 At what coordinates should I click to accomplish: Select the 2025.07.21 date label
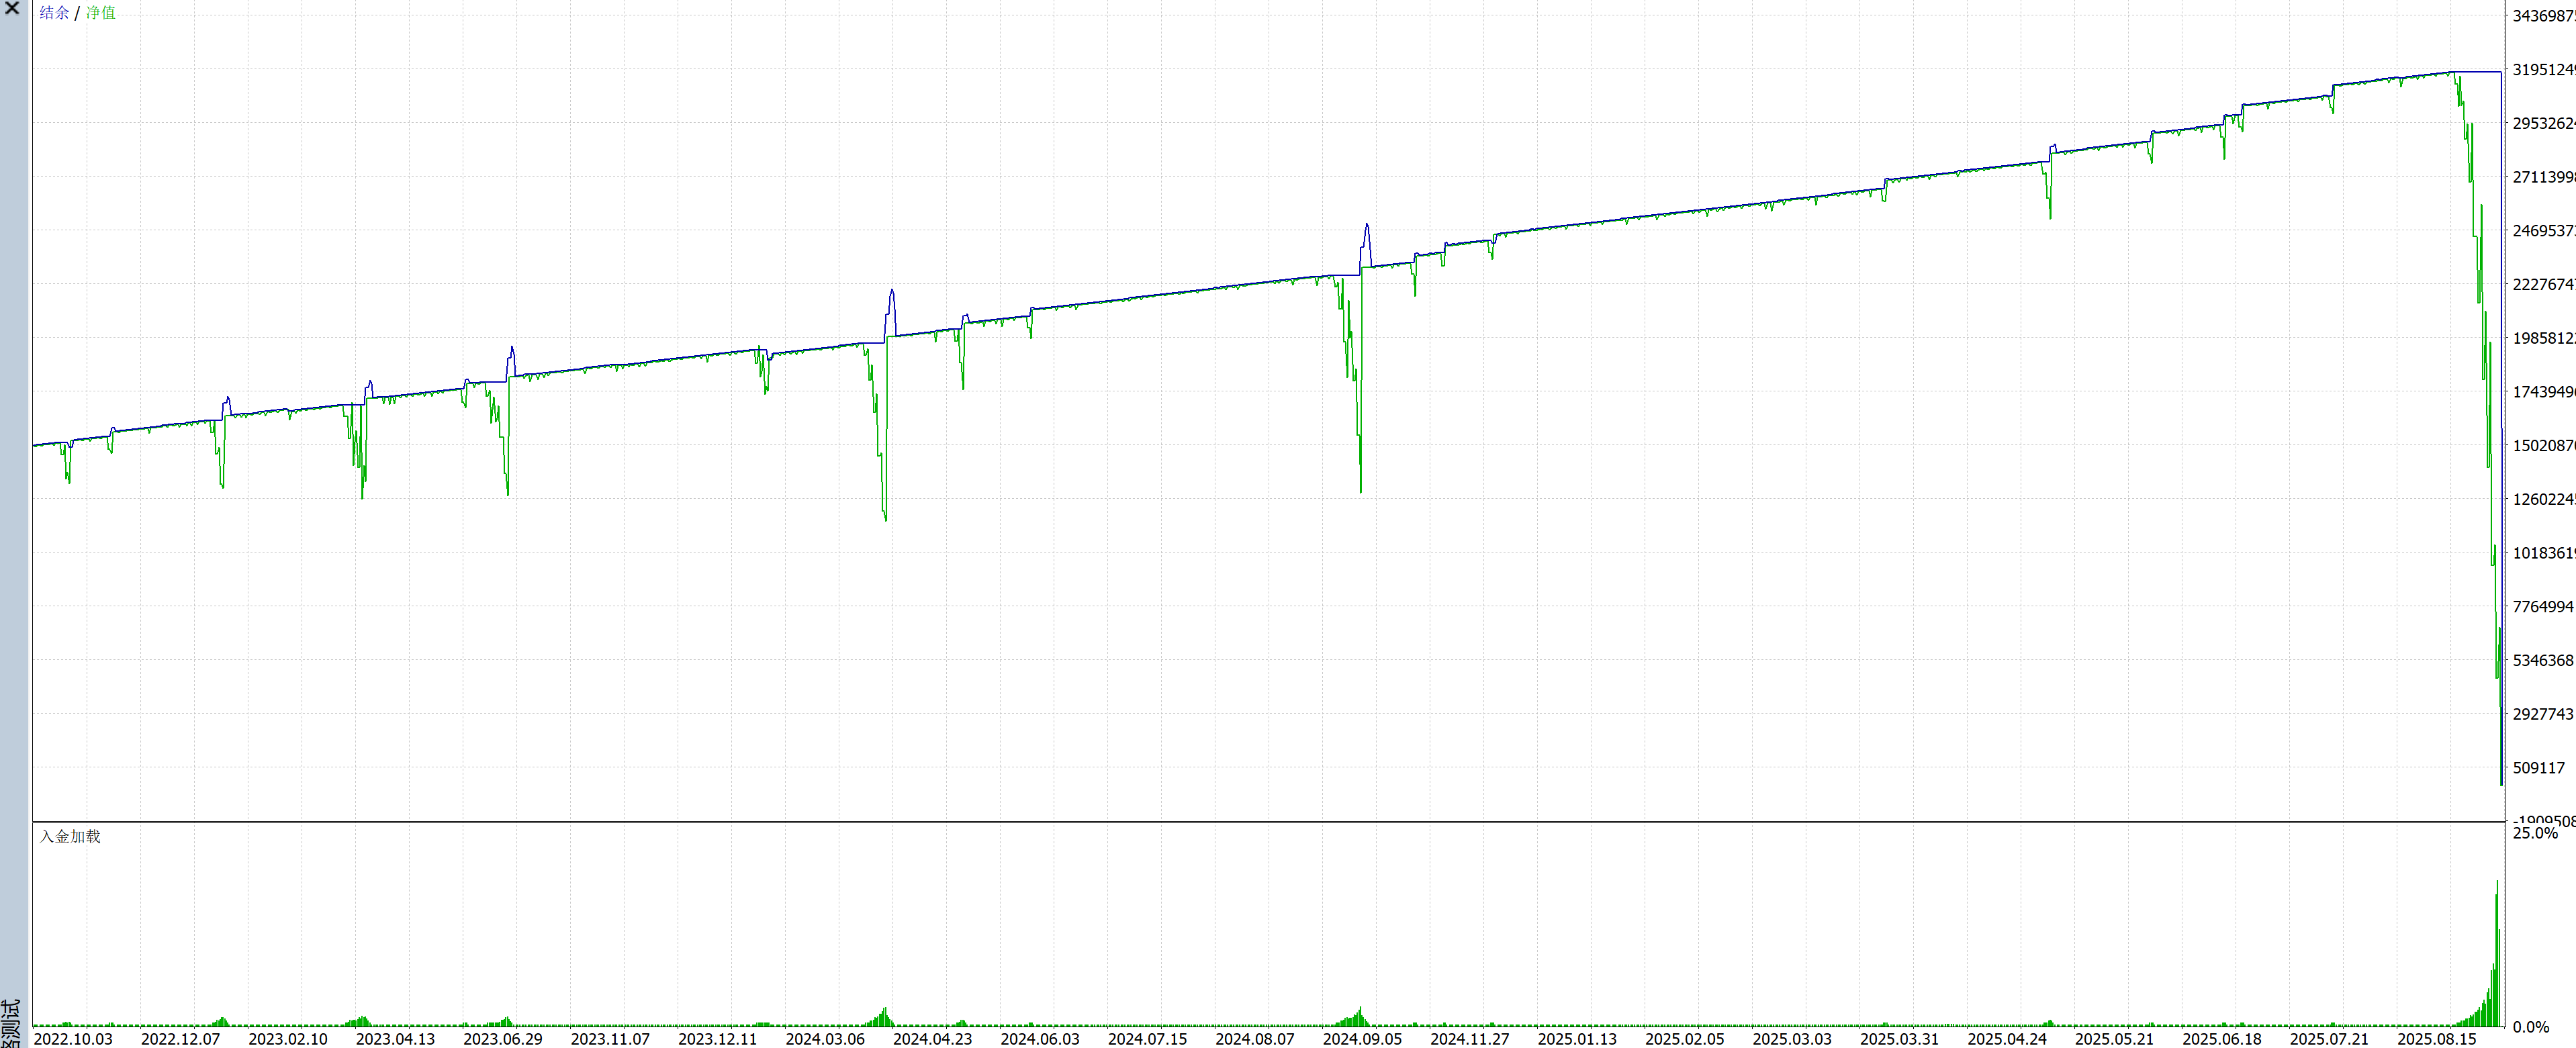(x=2330, y=1038)
